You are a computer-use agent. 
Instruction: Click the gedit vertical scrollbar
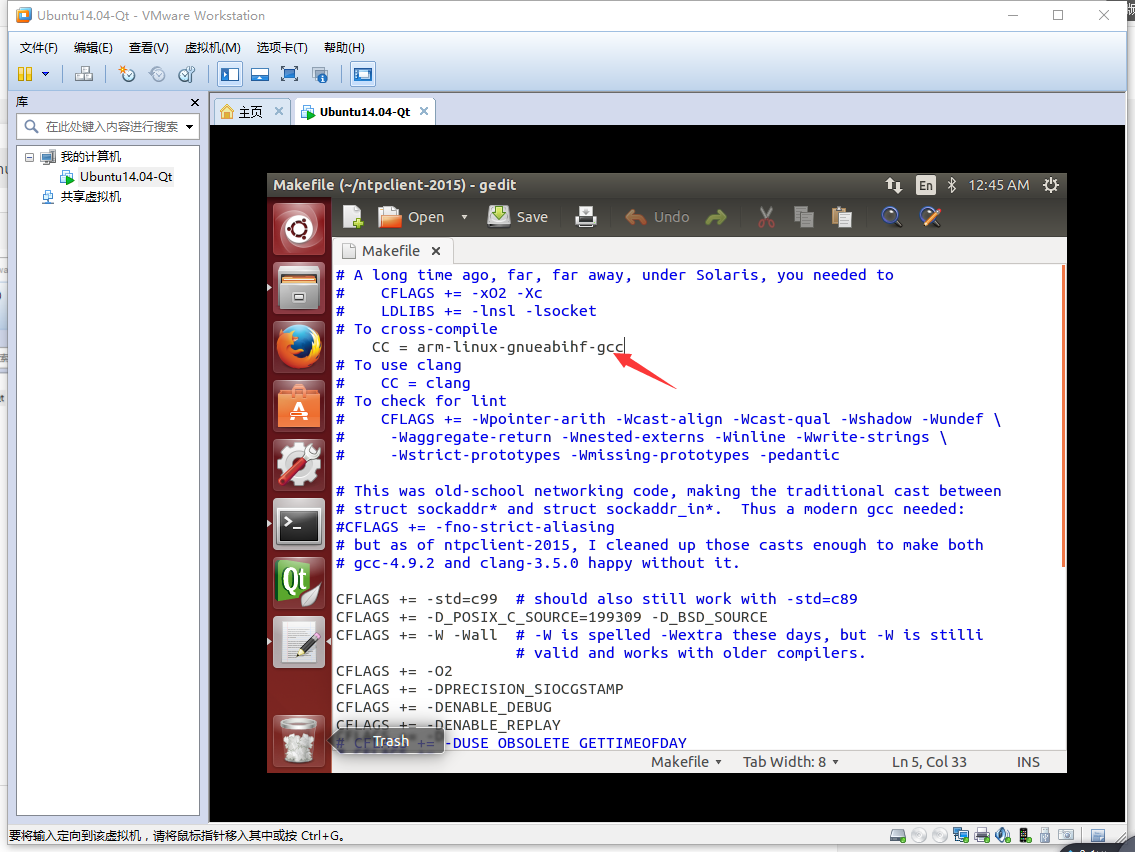coord(1063,416)
